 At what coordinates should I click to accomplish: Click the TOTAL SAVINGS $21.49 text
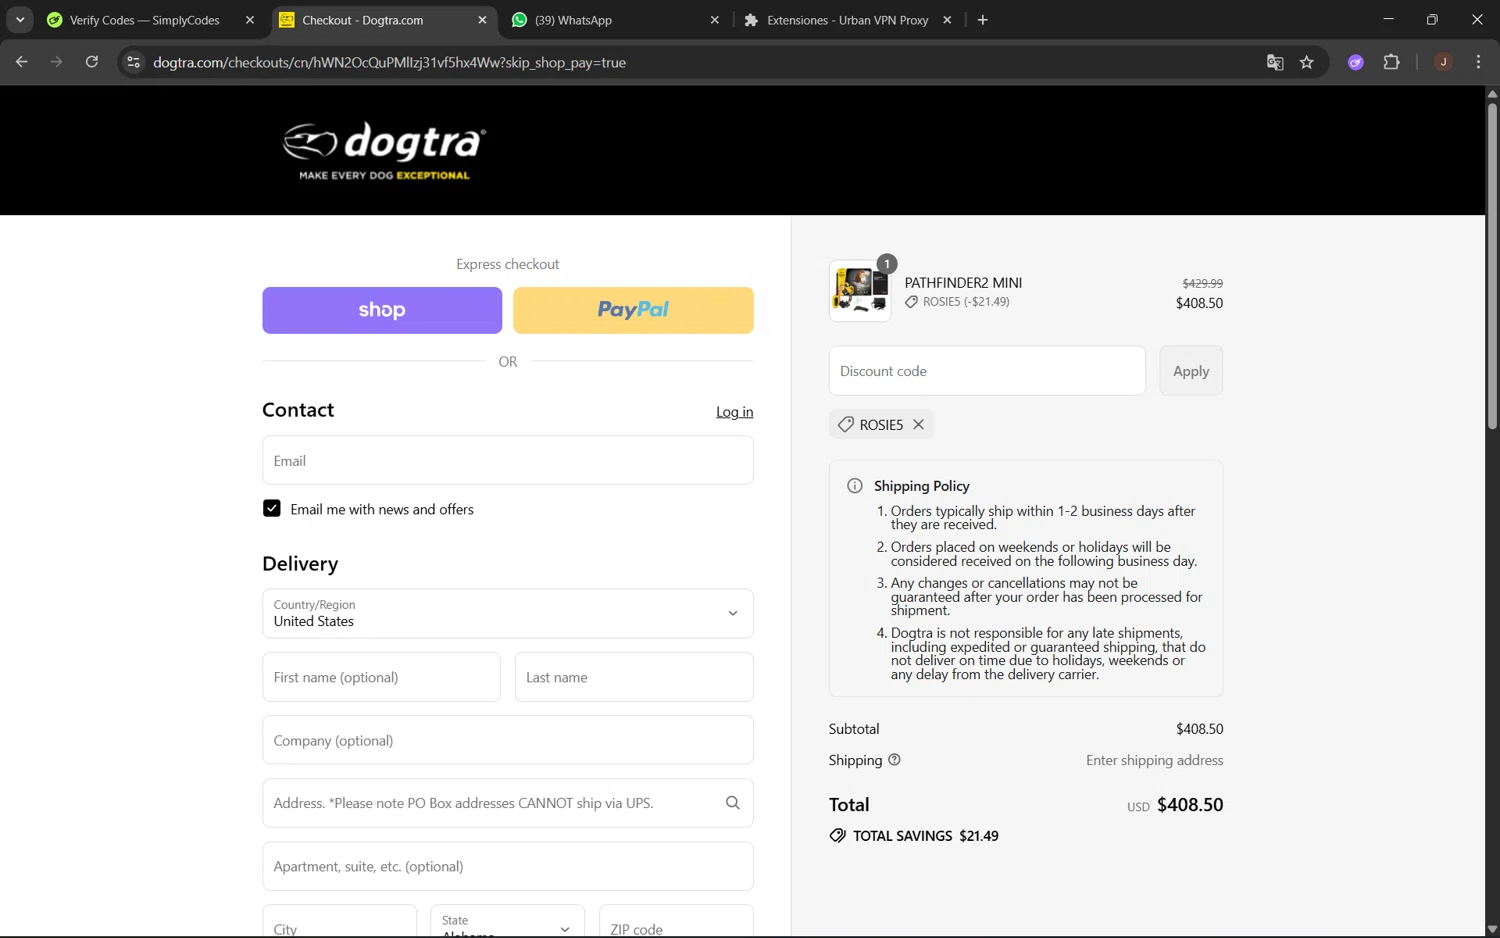(926, 836)
